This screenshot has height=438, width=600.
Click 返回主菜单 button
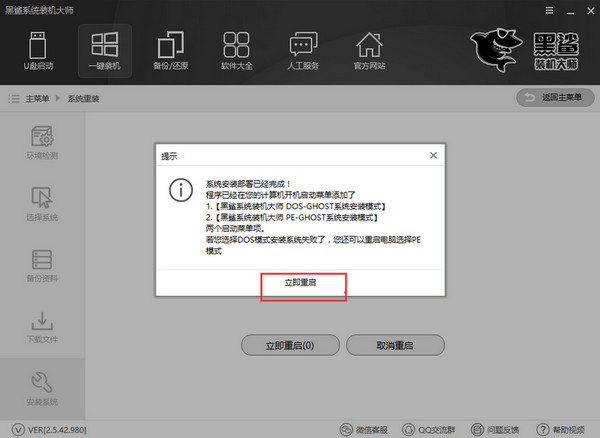[x=555, y=98]
